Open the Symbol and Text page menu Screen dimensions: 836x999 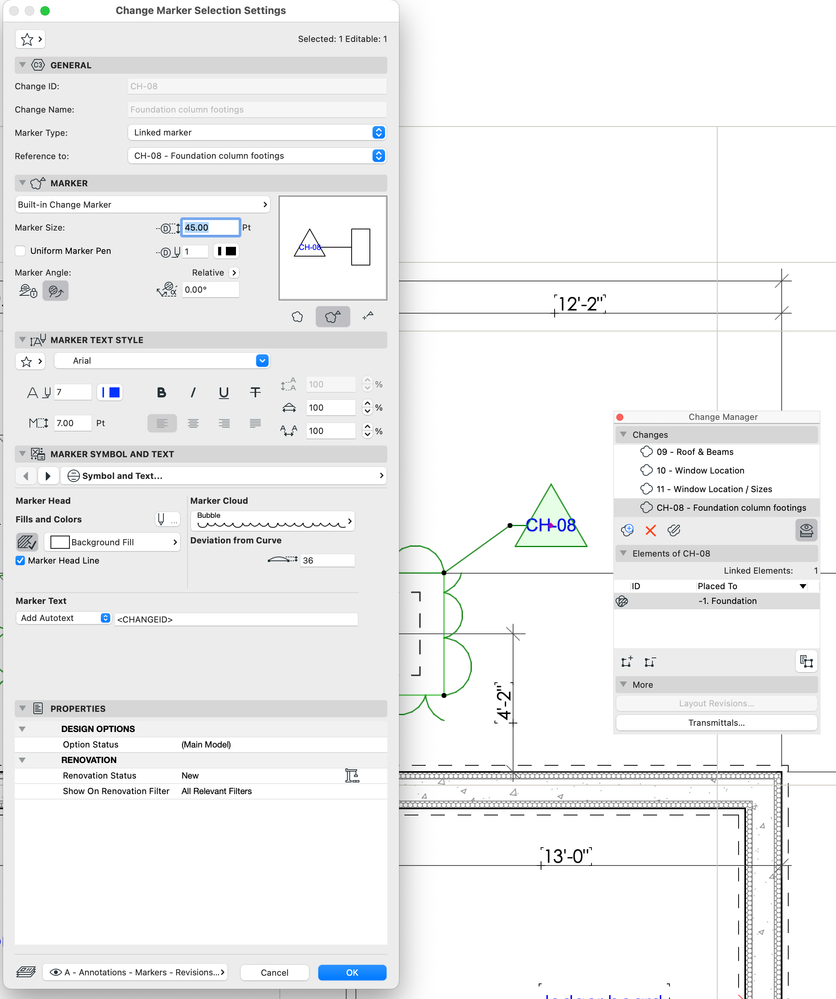(224, 476)
